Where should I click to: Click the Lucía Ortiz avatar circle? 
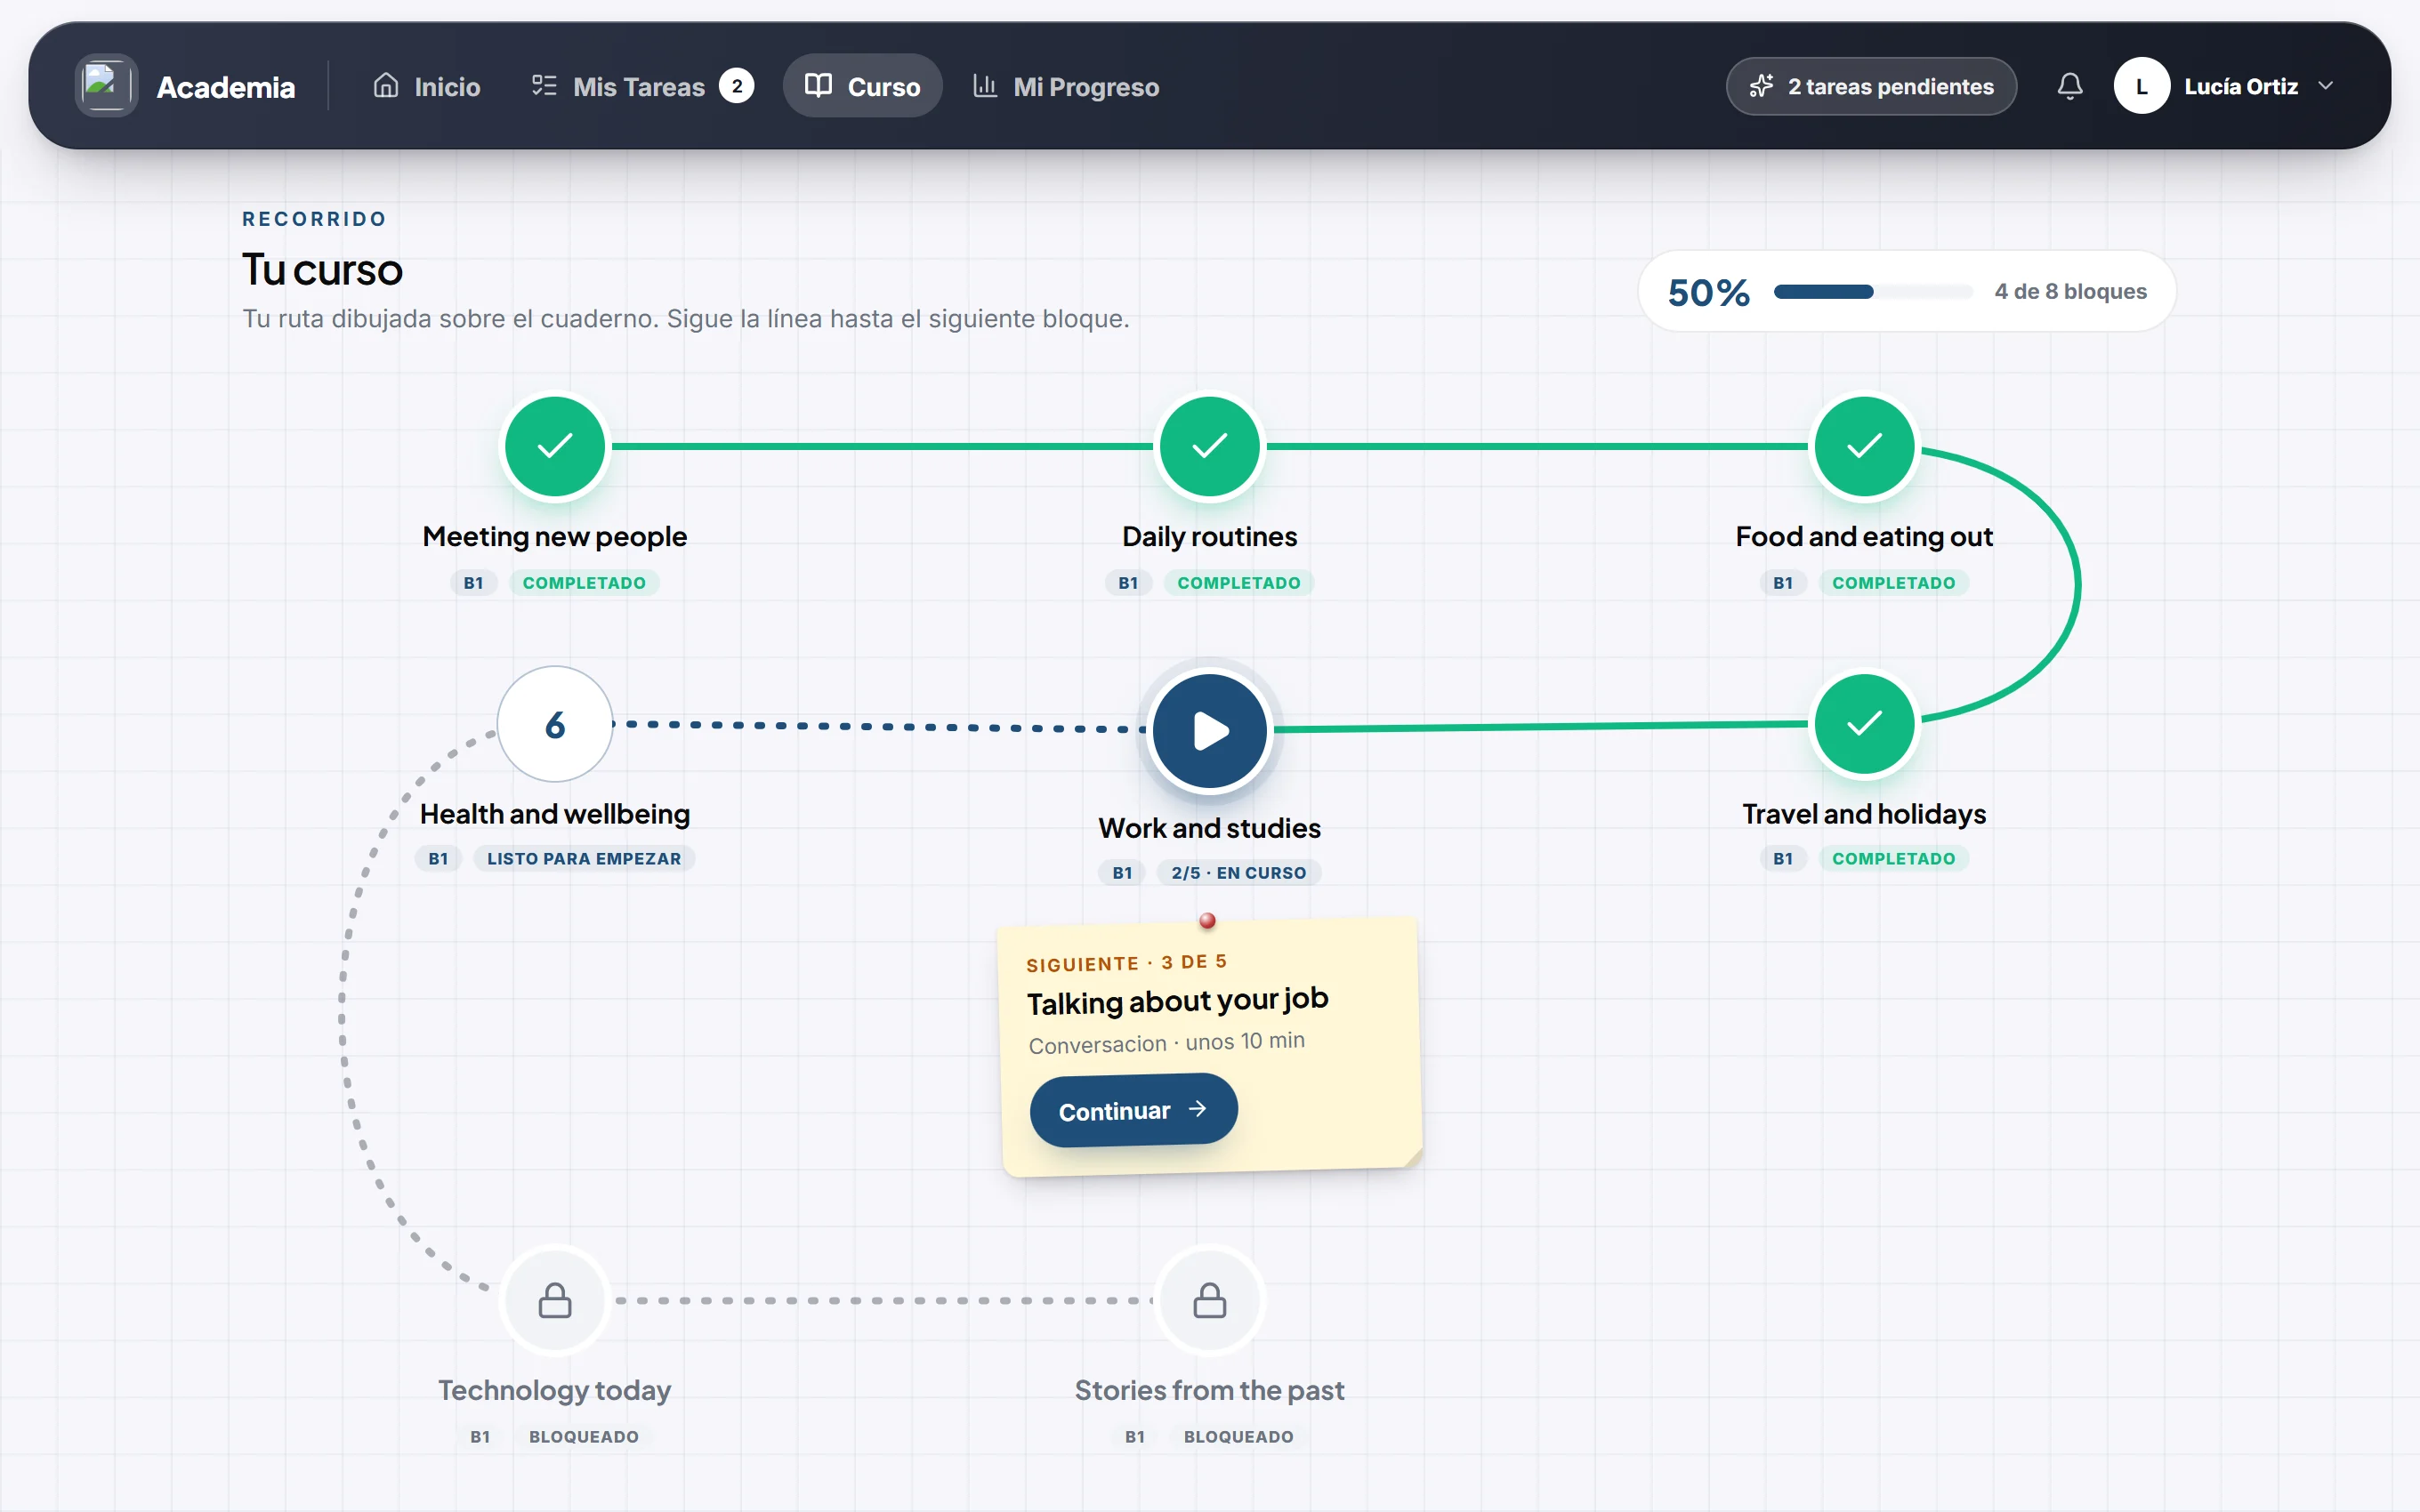click(x=2141, y=86)
